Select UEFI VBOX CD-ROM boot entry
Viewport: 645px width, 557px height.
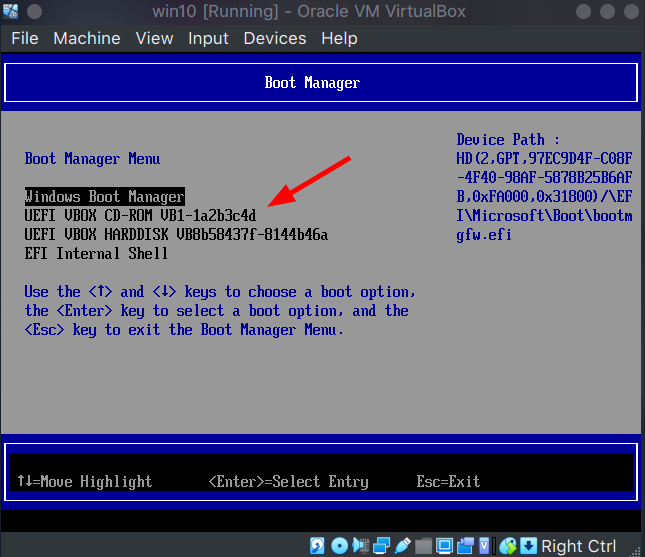coord(140,216)
